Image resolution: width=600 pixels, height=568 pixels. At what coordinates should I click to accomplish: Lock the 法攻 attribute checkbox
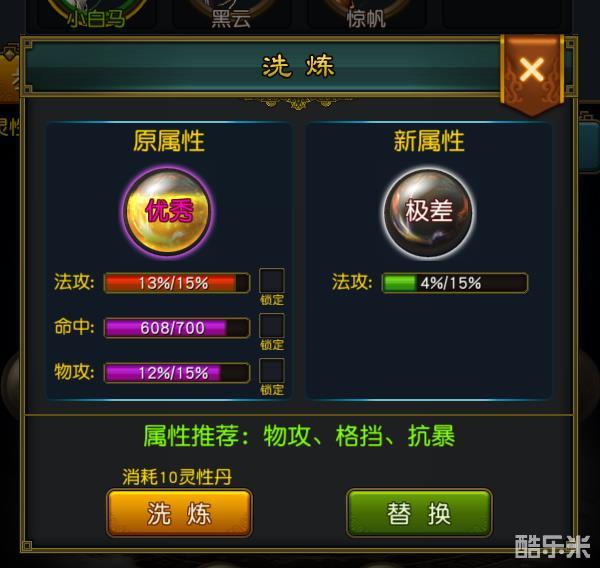tap(272, 281)
